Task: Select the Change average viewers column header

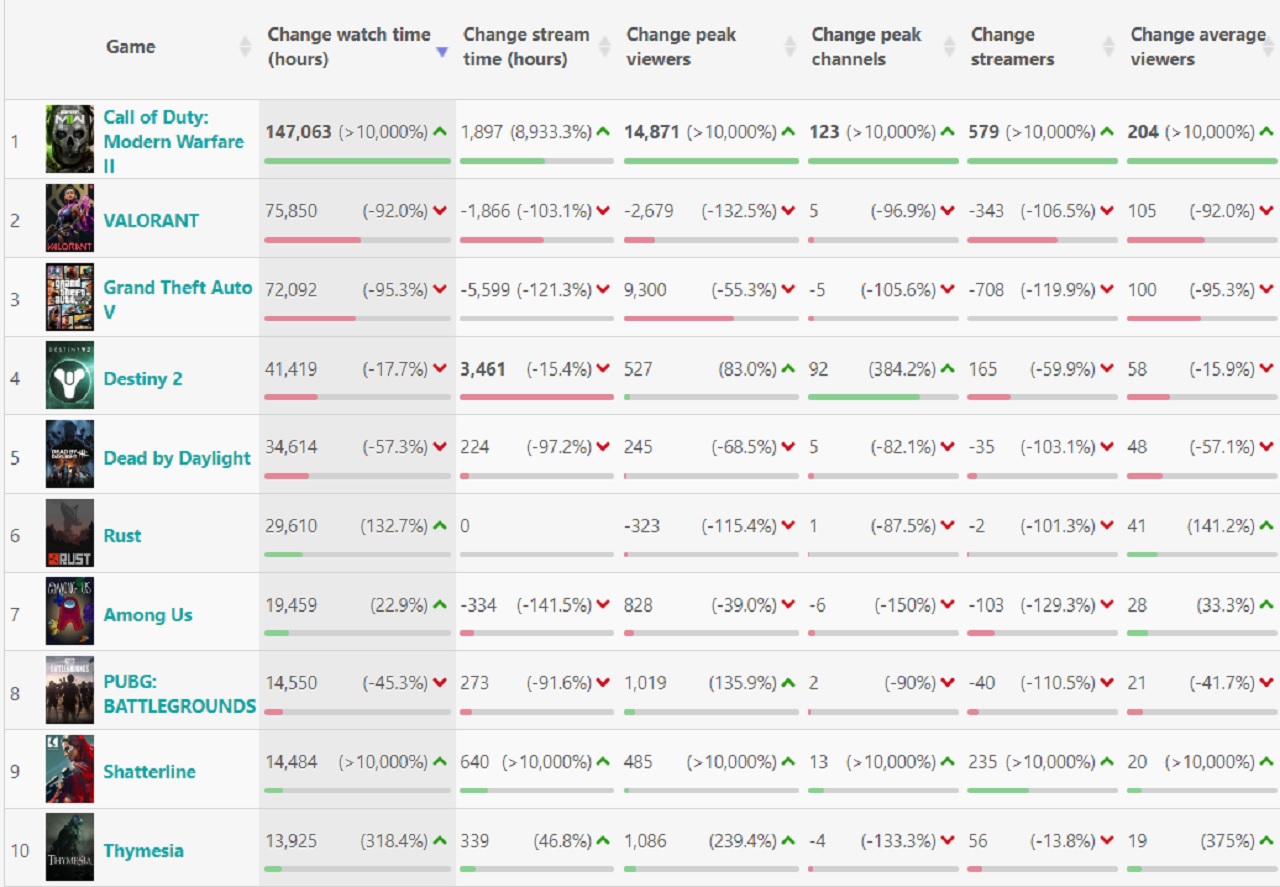Action: coord(1200,47)
